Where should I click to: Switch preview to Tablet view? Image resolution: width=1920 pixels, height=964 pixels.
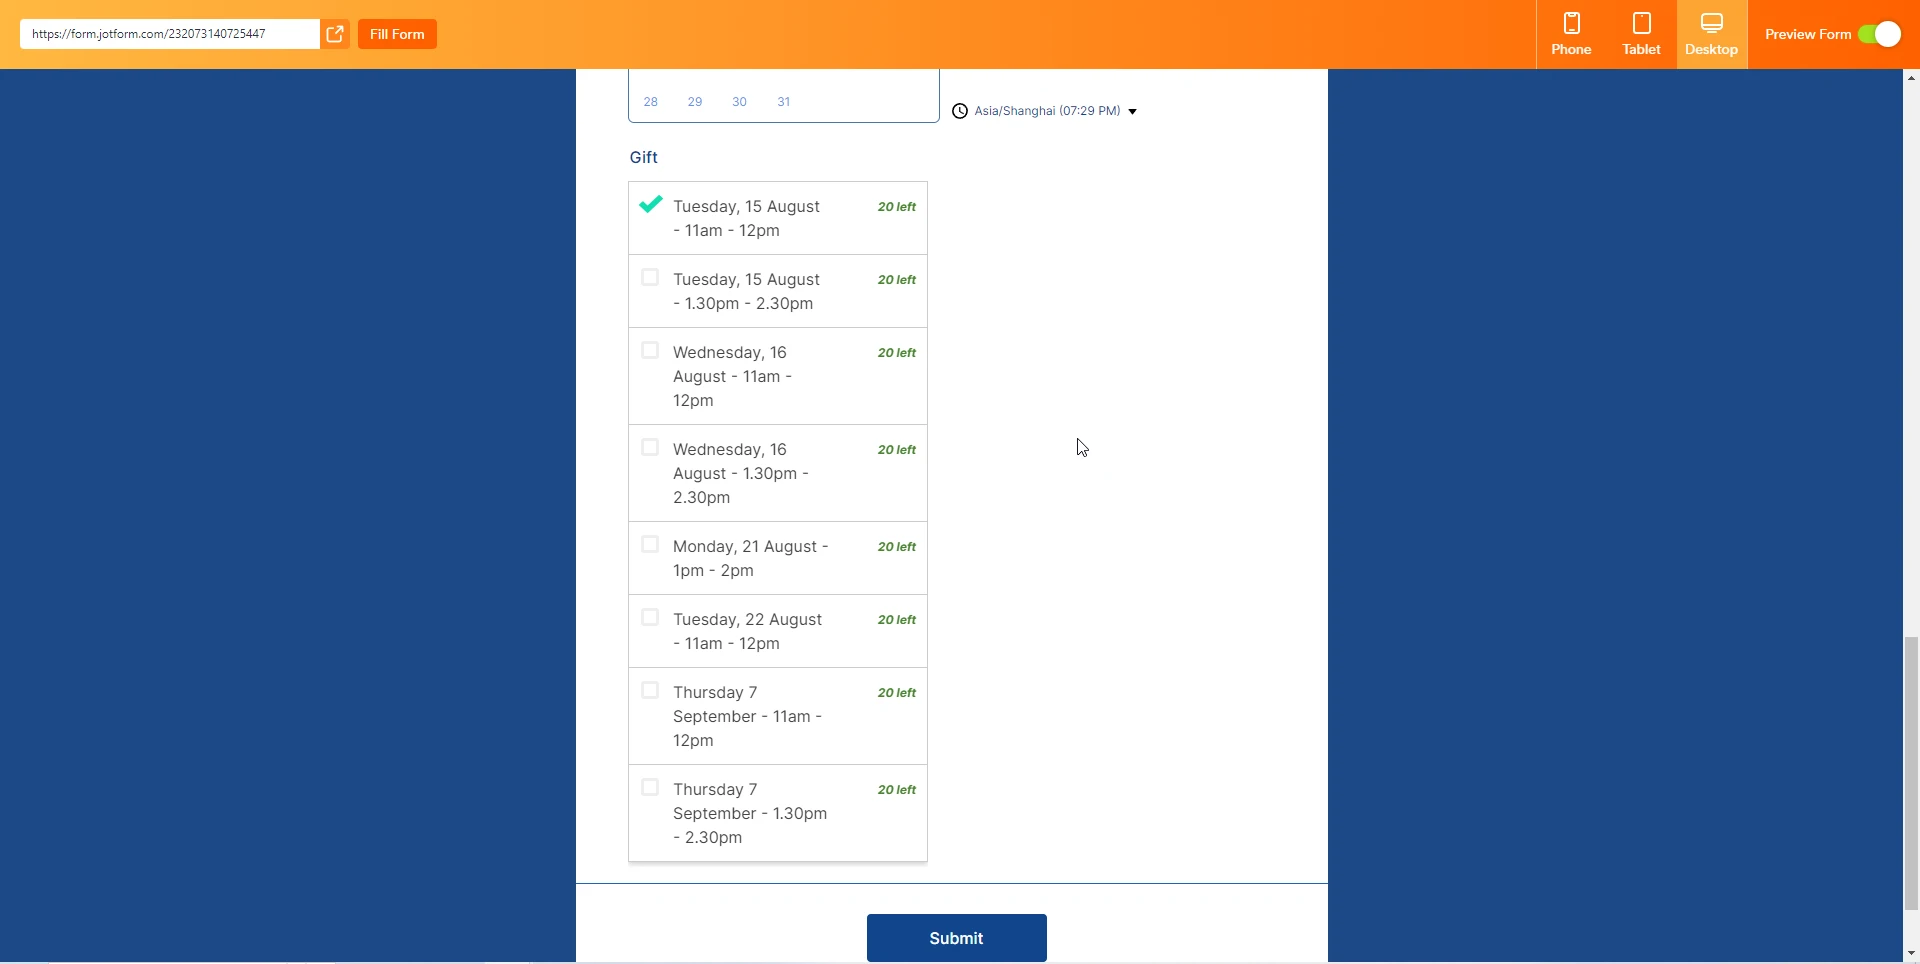pos(1640,33)
